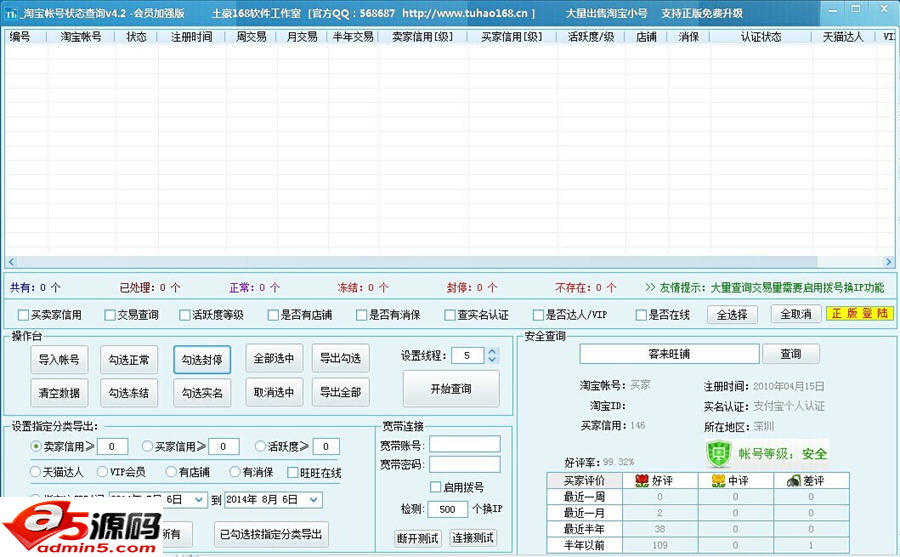Click the black 差评 rating icon
The width and height of the screenshot is (900, 557).
792,481
